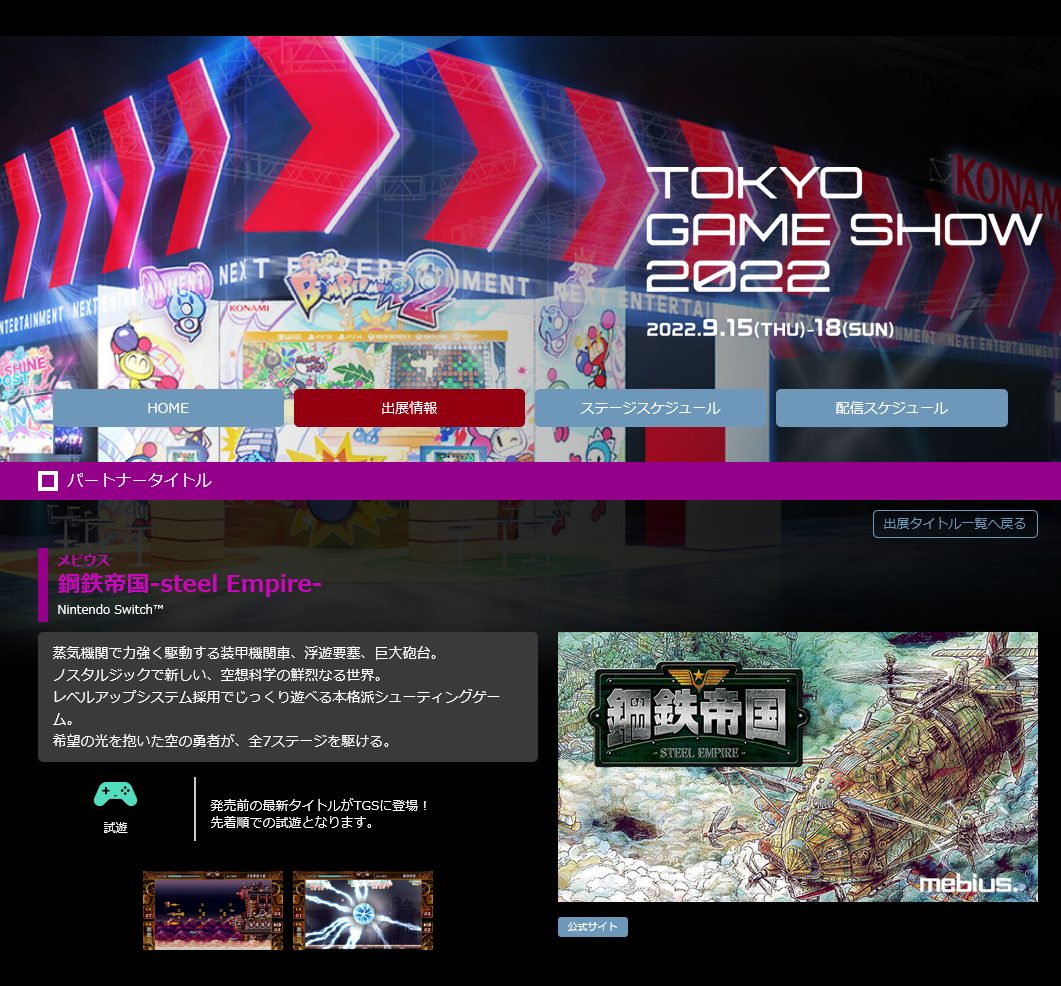The width and height of the screenshot is (1061, 986).
Task: Open the first gameplay screenshot thumbnail
Action: pyautogui.click(x=212, y=910)
